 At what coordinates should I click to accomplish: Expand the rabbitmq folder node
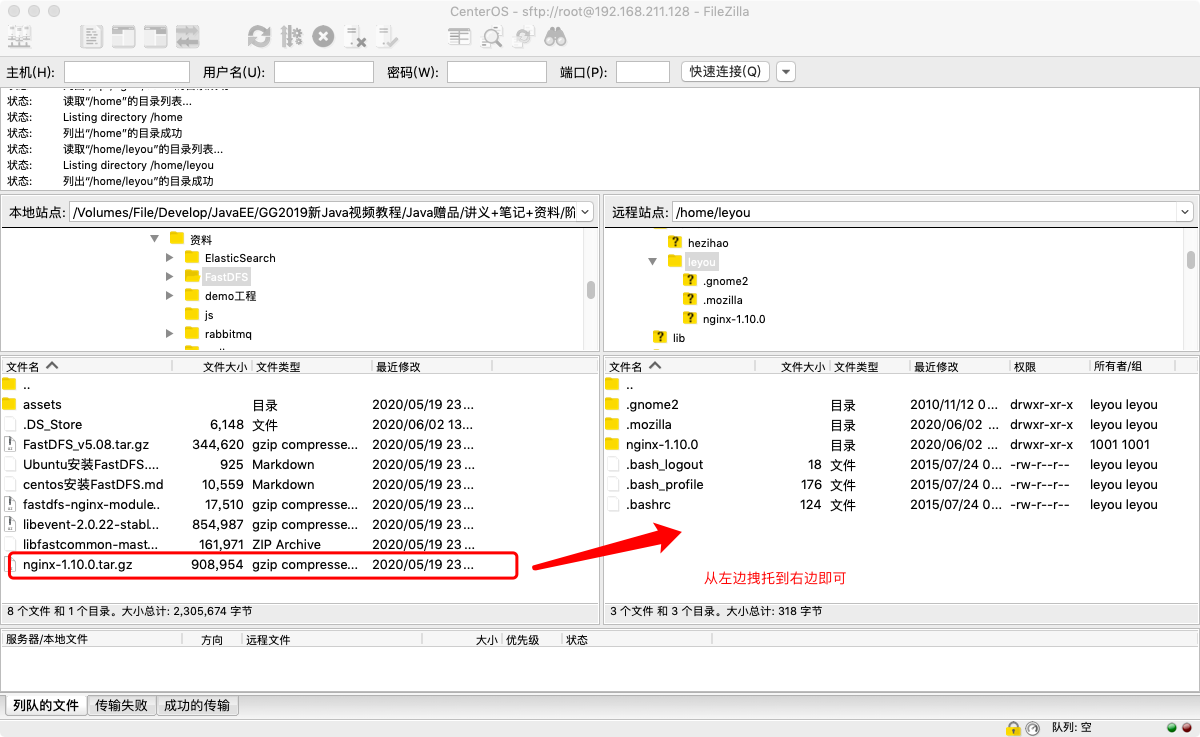click(x=170, y=333)
